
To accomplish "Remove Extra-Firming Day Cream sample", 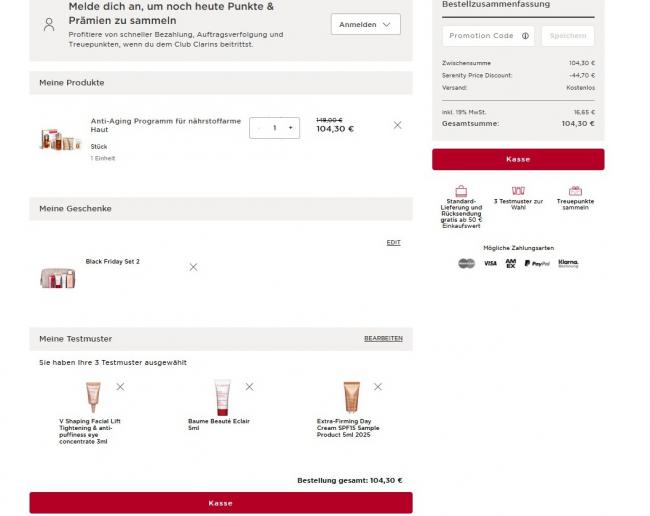I will pos(378,386).
